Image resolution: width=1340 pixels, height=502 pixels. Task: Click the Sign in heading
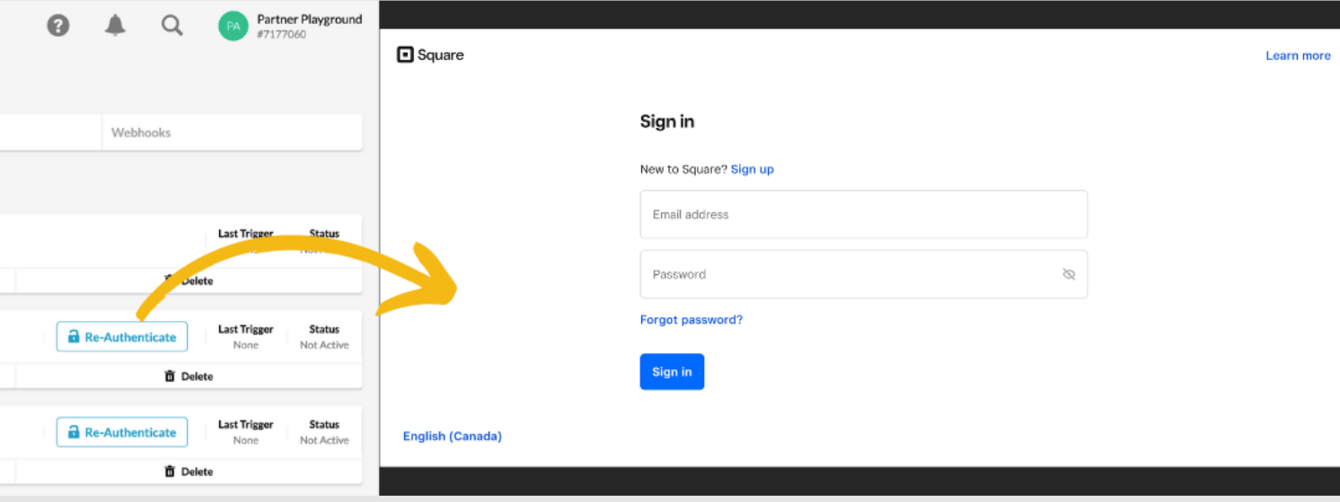[667, 122]
